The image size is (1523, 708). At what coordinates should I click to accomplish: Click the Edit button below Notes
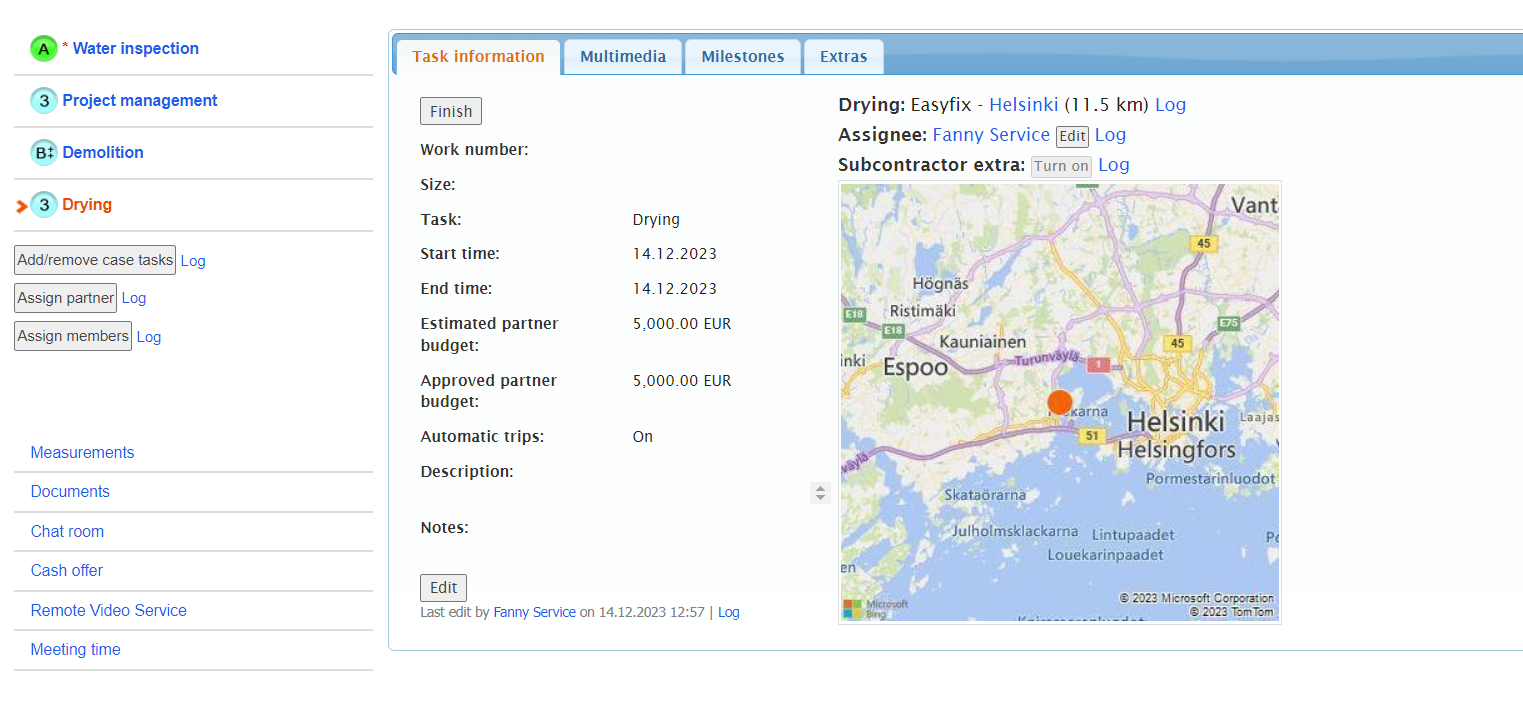(443, 588)
